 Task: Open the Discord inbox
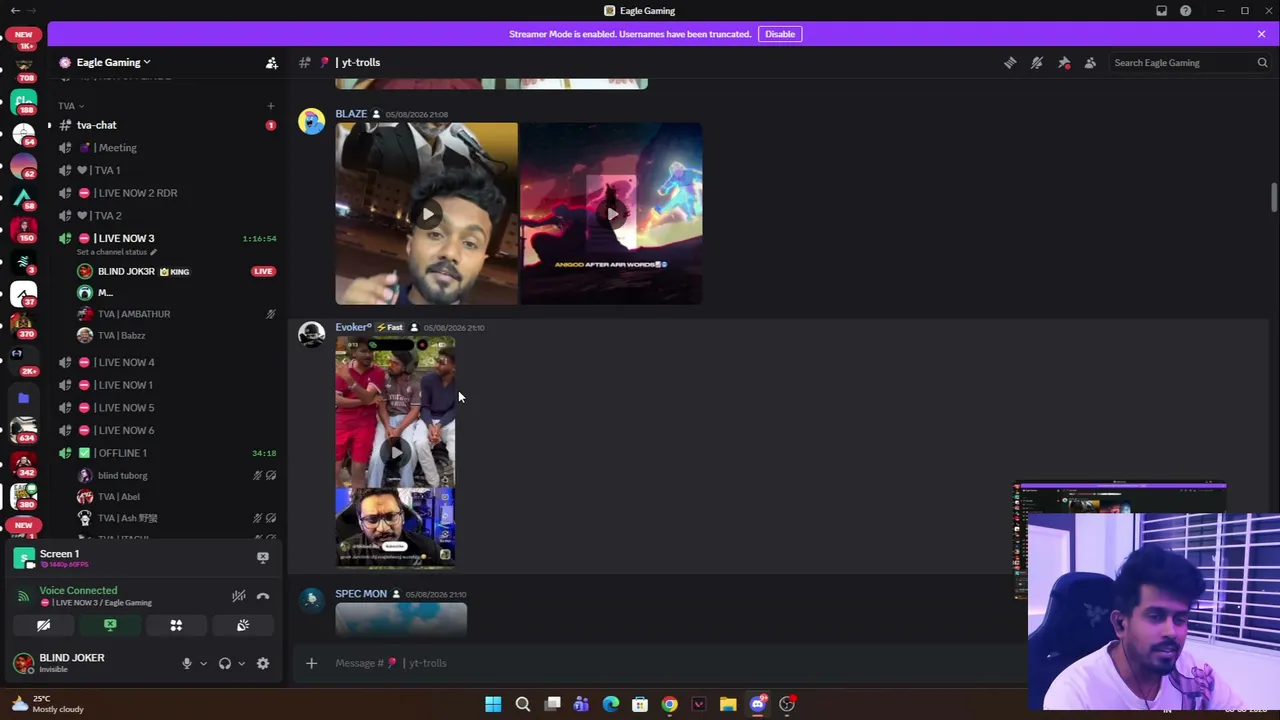pos(1161,11)
